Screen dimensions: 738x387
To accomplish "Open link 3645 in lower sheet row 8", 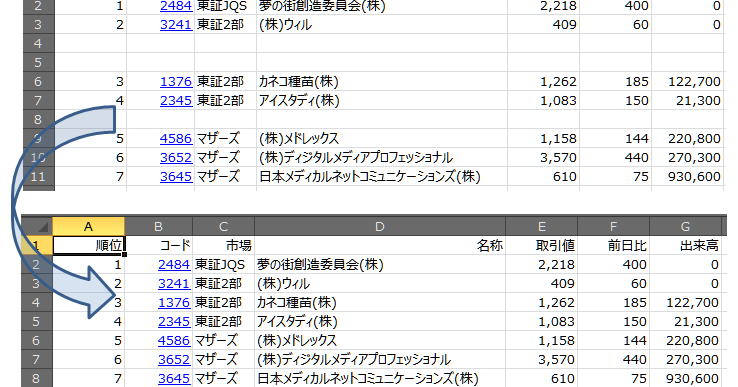I will (174, 379).
